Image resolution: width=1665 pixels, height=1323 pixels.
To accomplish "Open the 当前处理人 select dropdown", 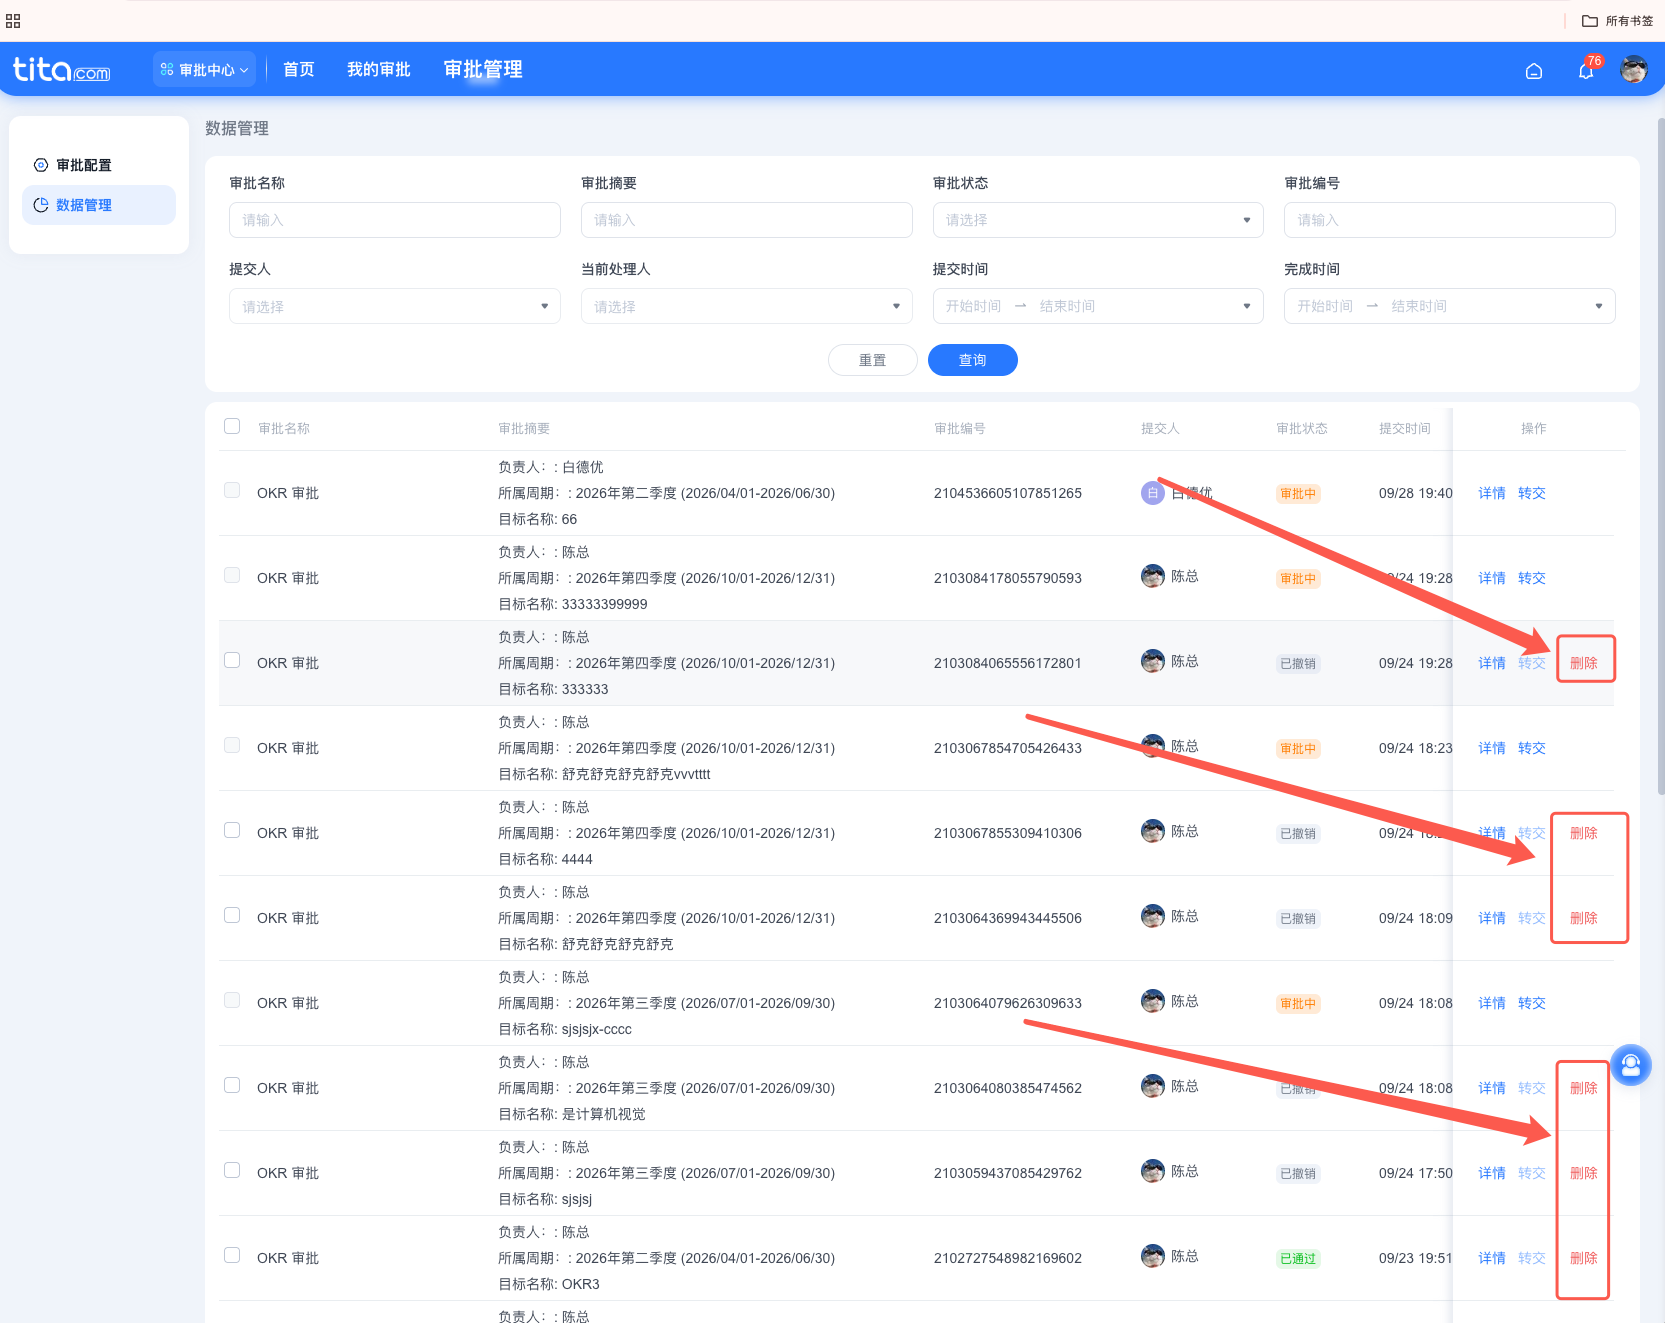I will 747,306.
